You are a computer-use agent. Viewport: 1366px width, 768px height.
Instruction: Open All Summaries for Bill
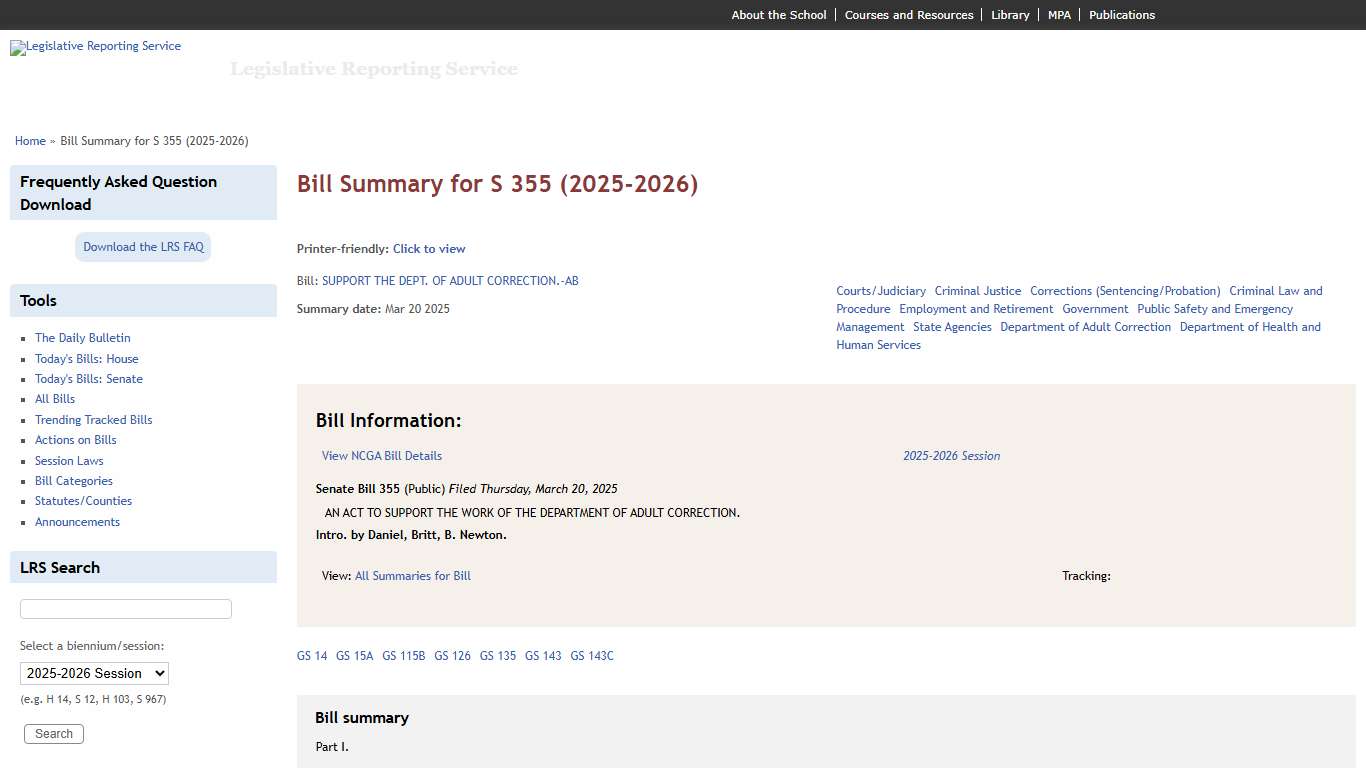(x=412, y=575)
